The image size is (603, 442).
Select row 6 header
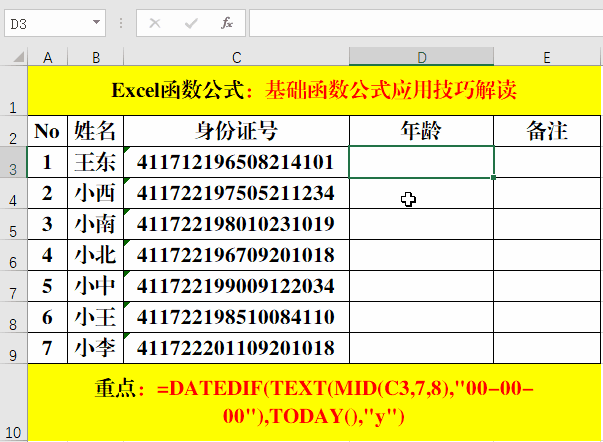(13, 255)
